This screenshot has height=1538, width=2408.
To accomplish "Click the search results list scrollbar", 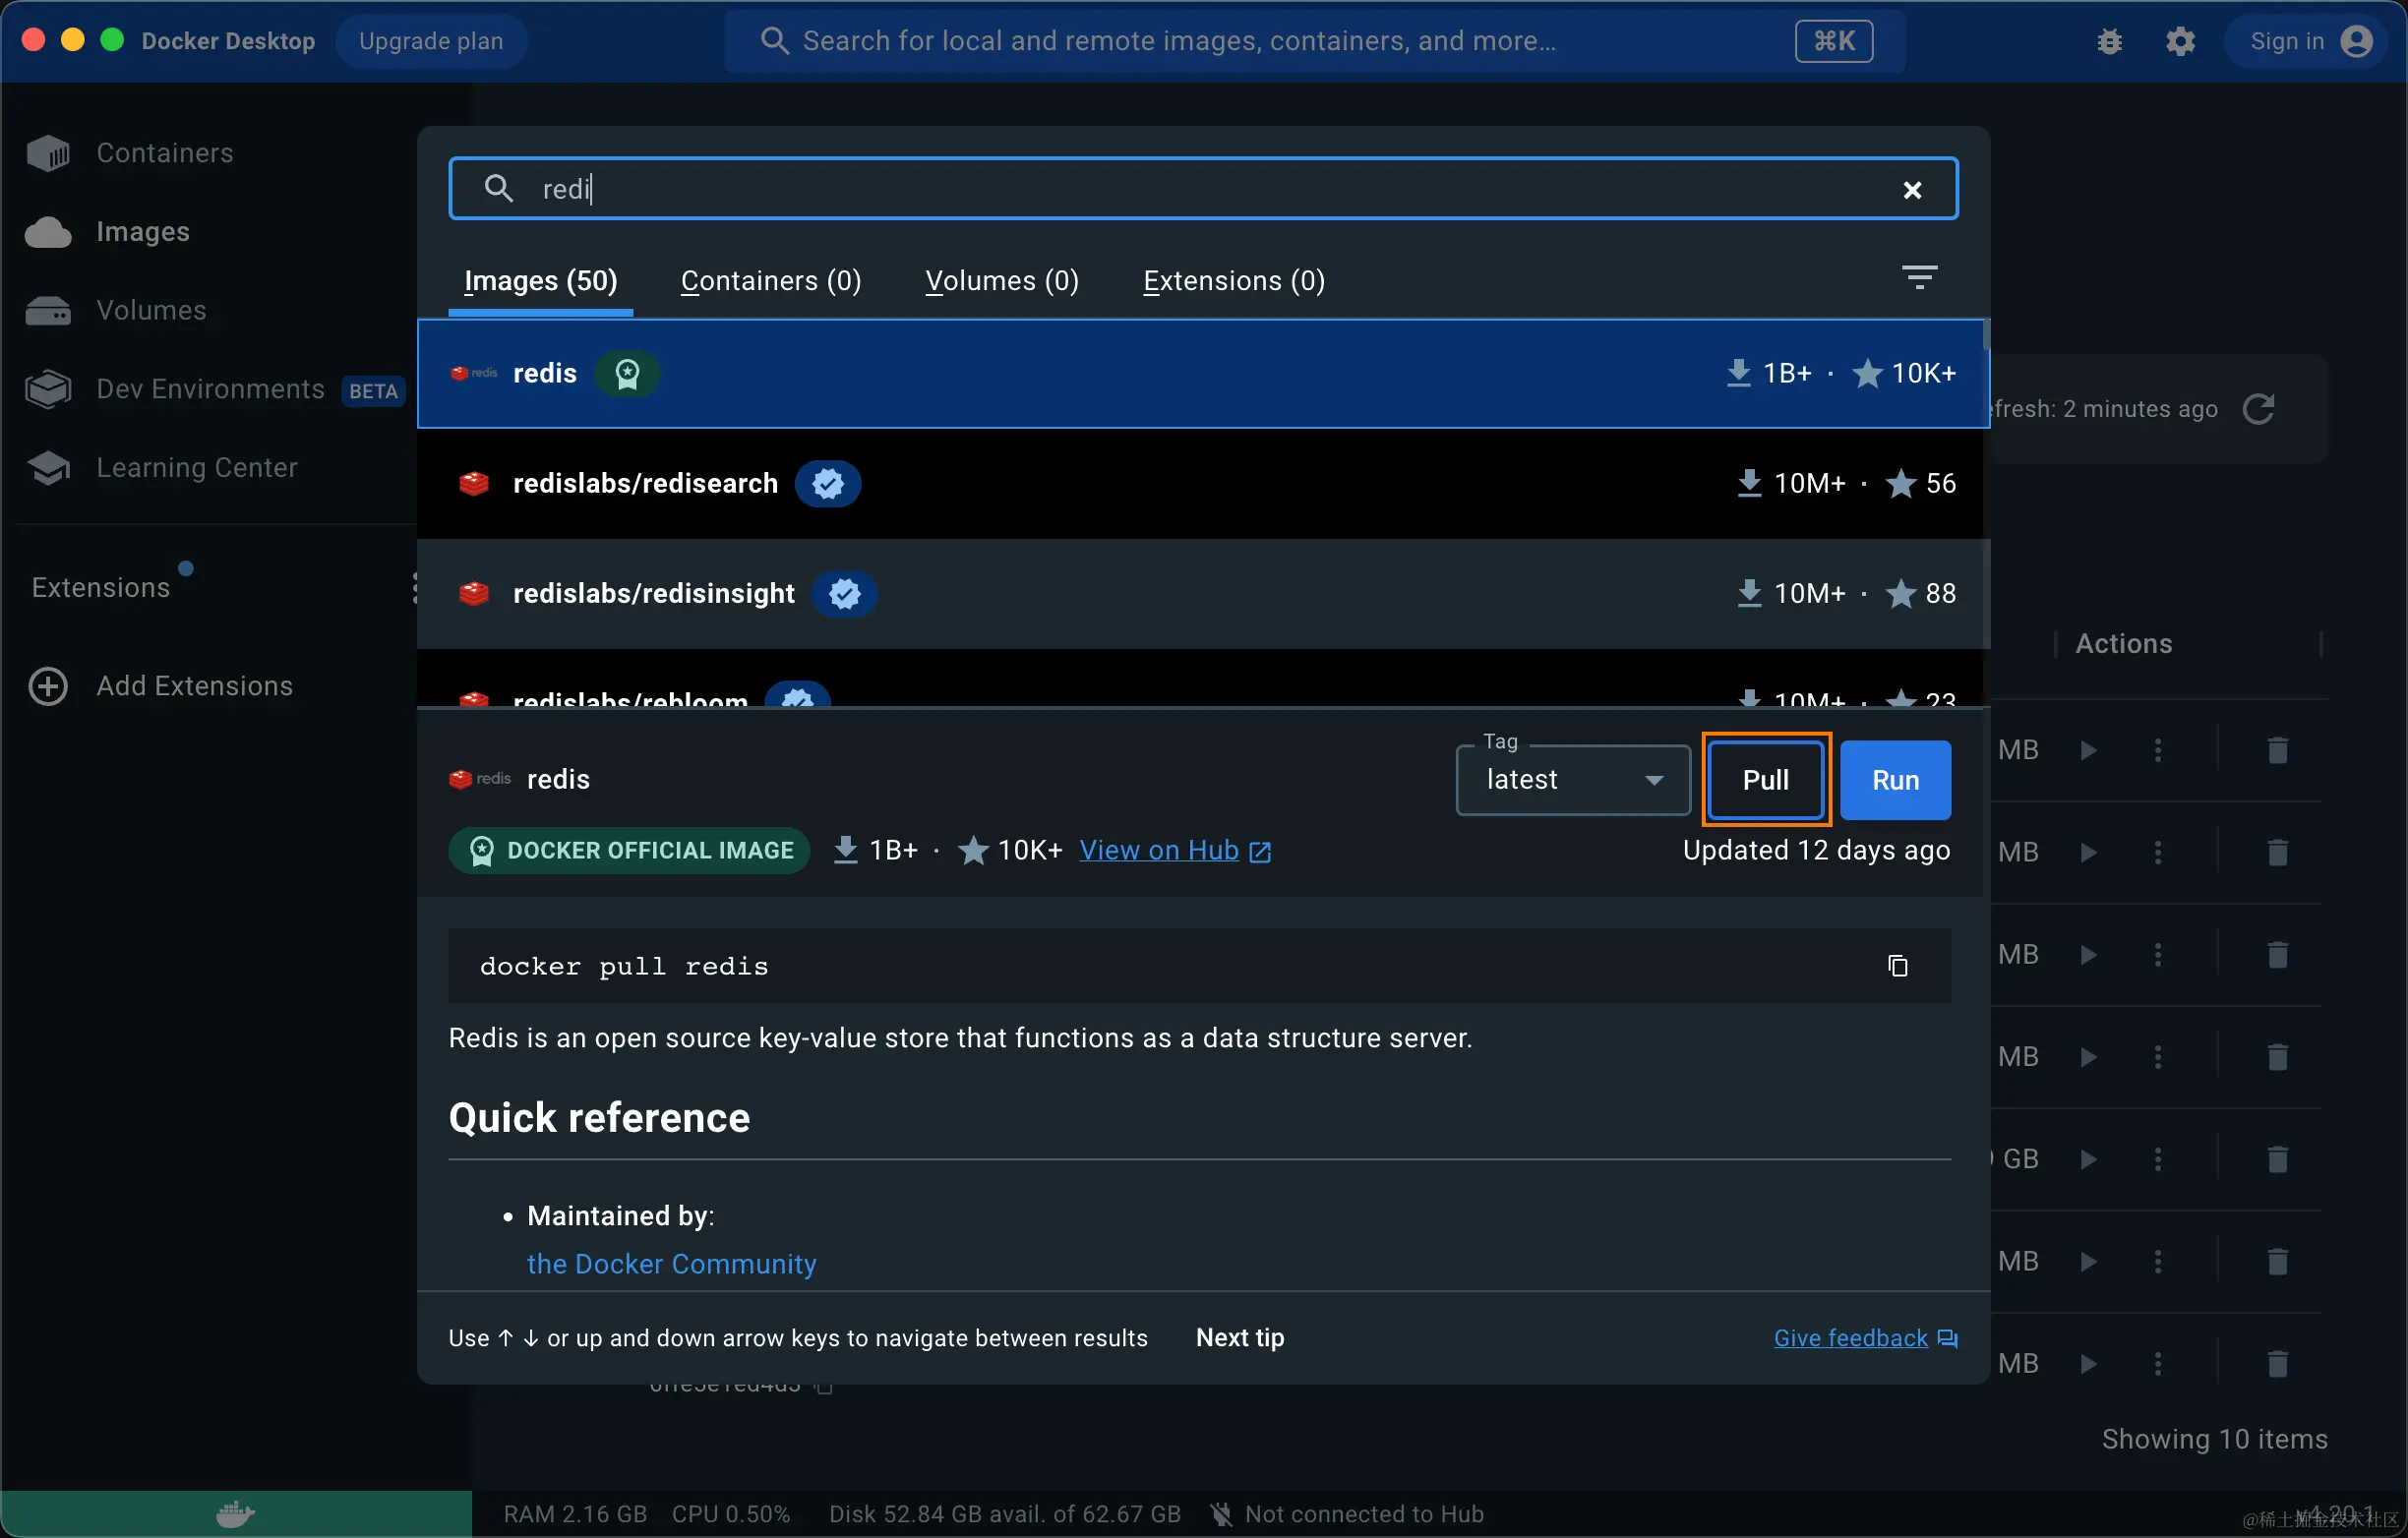I will (x=1986, y=336).
